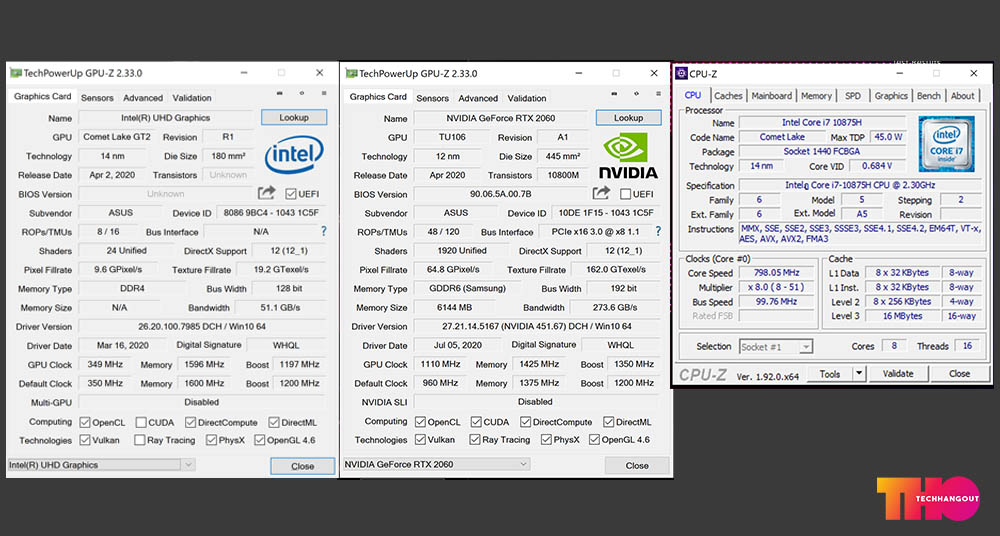Switch to the Memory tab in CPU-Z

tap(816, 96)
